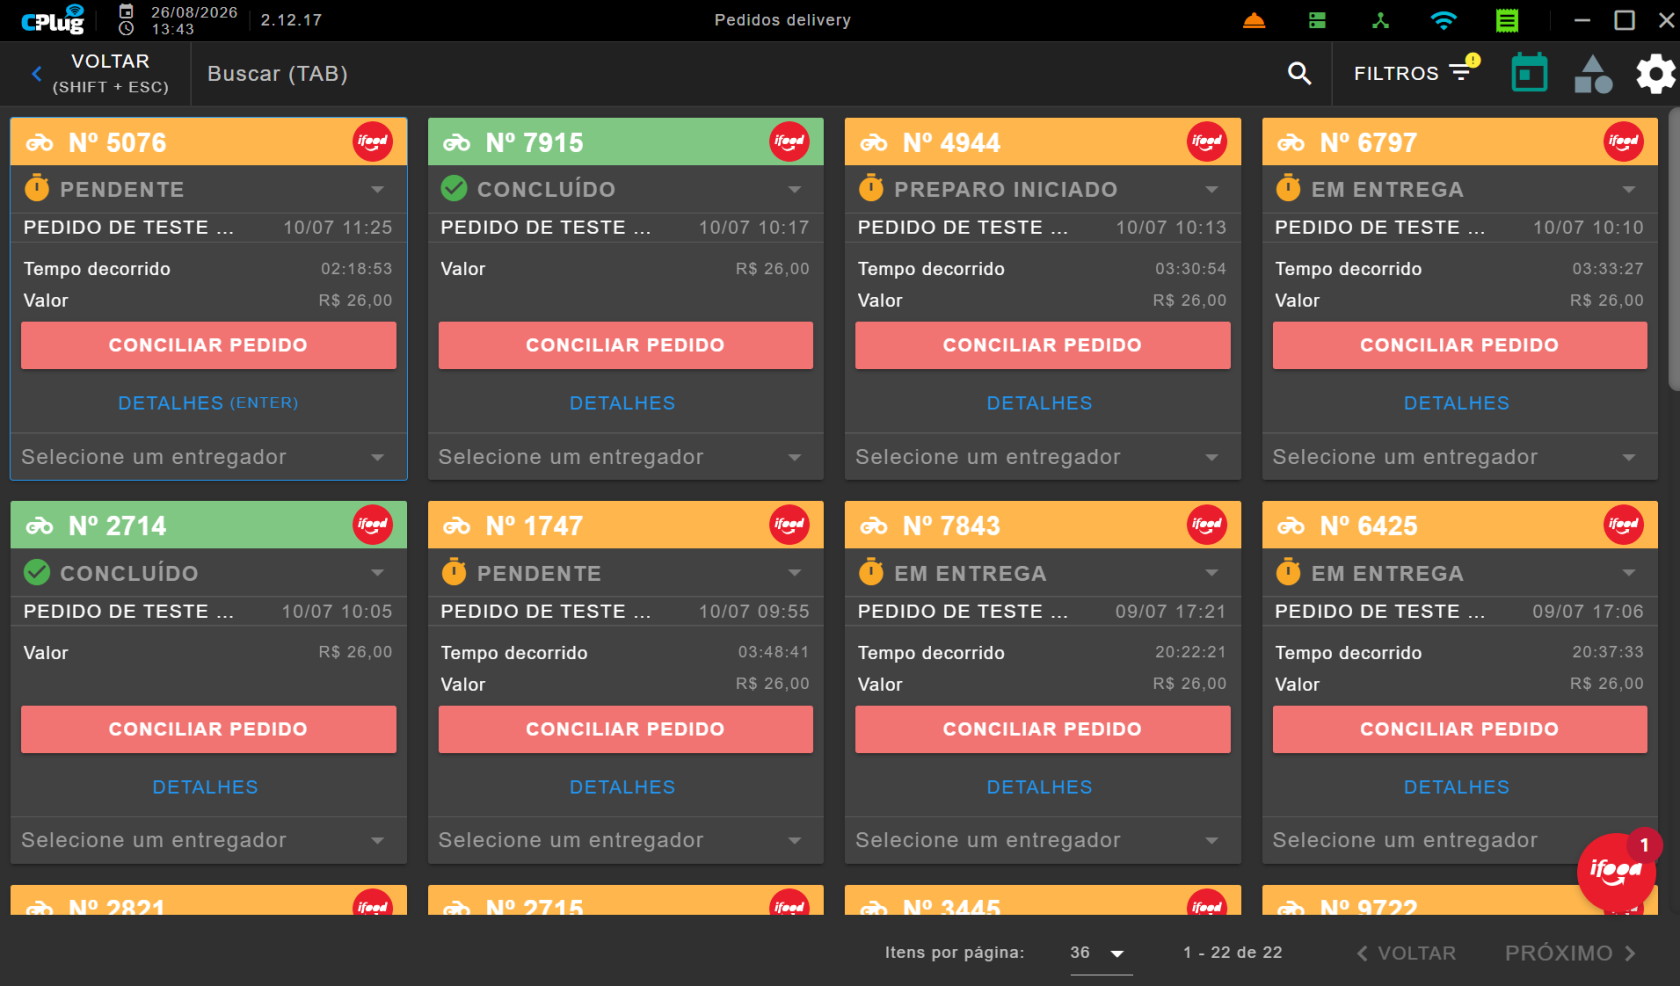Click the motorcycle icon on order Nº 5076

pos(40,143)
